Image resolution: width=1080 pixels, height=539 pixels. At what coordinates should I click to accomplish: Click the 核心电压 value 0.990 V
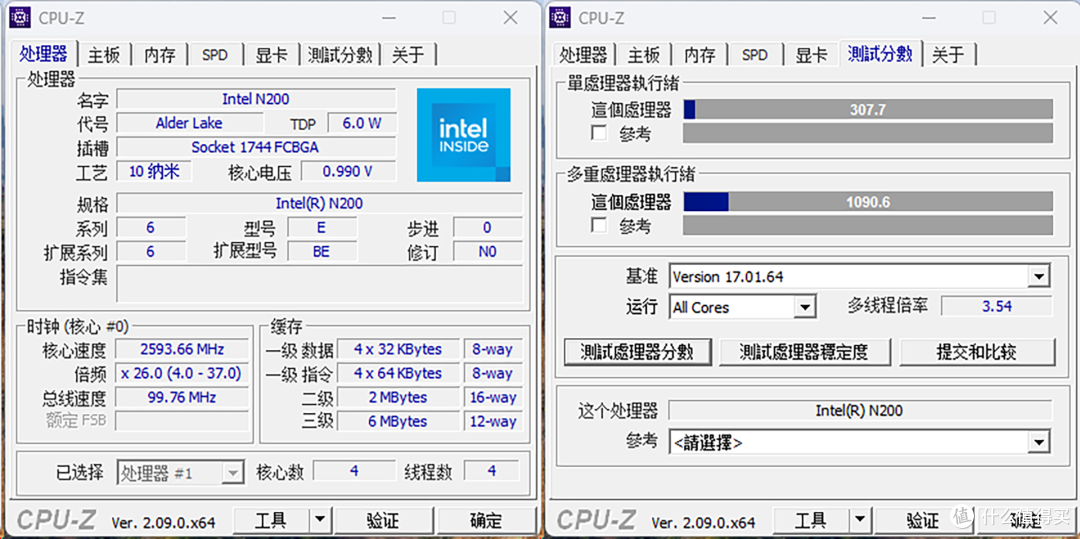[349, 171]
